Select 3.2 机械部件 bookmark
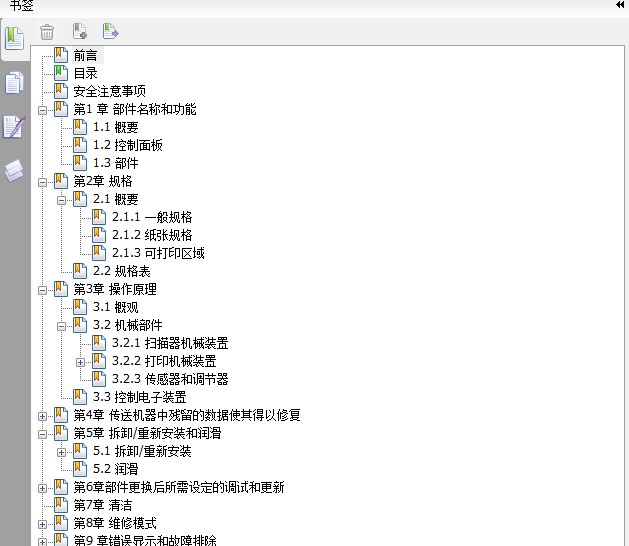The image size is (629, 546). coord(128,325)
